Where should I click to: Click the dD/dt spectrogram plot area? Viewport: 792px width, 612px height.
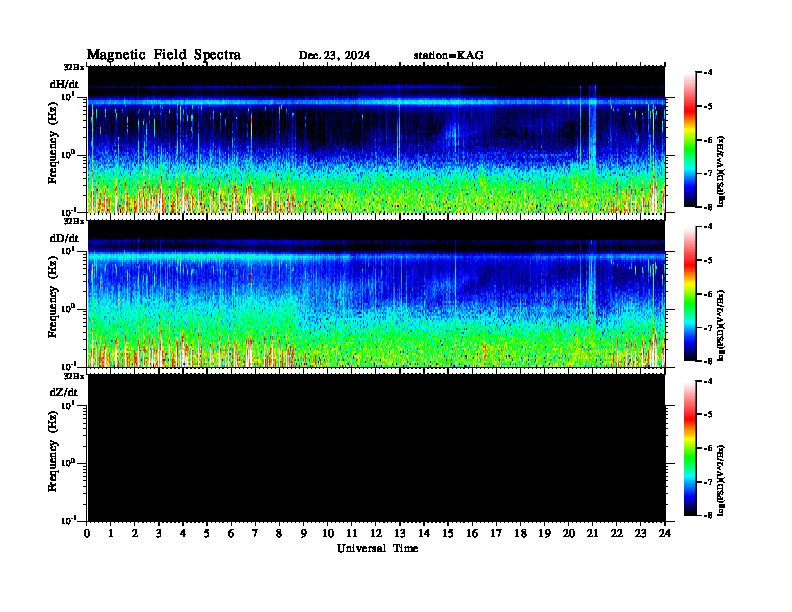pos(376,294)
